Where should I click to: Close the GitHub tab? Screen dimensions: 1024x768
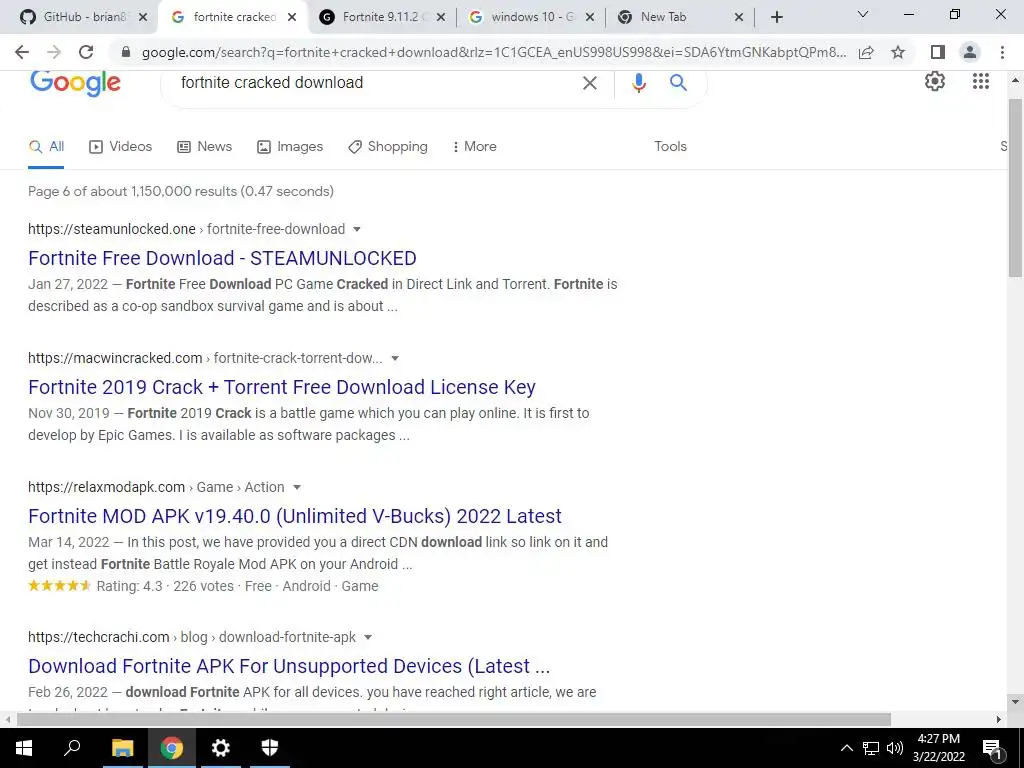tap(143, 17)
